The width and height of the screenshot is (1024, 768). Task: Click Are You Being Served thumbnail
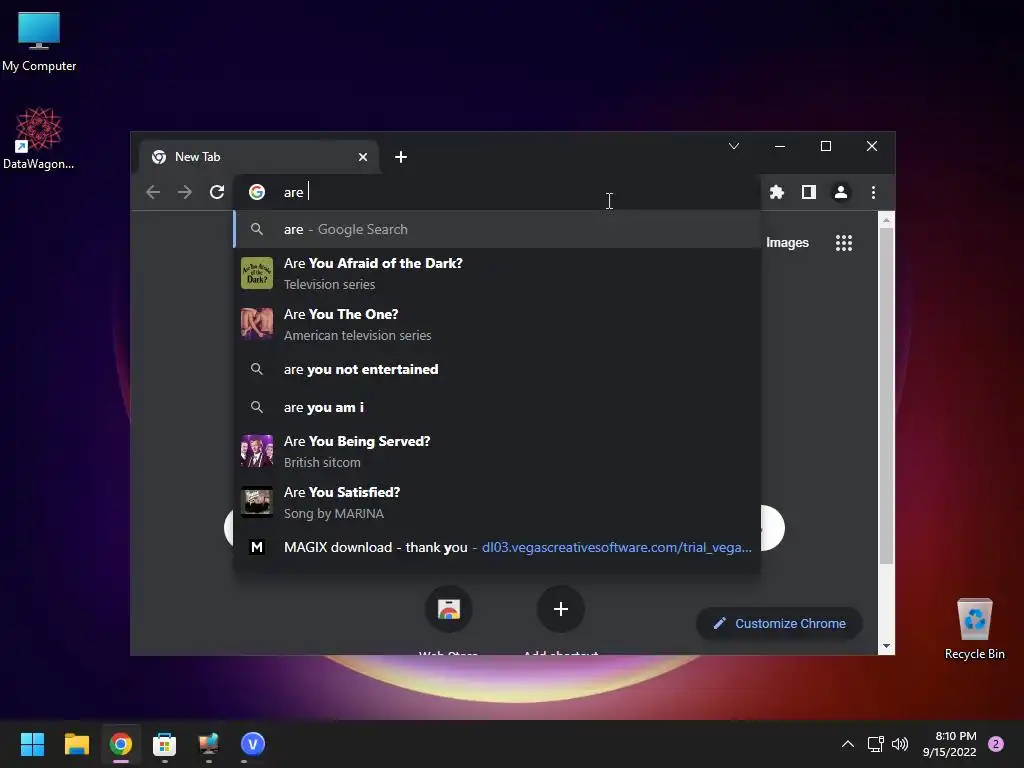[x=257, y=451]
